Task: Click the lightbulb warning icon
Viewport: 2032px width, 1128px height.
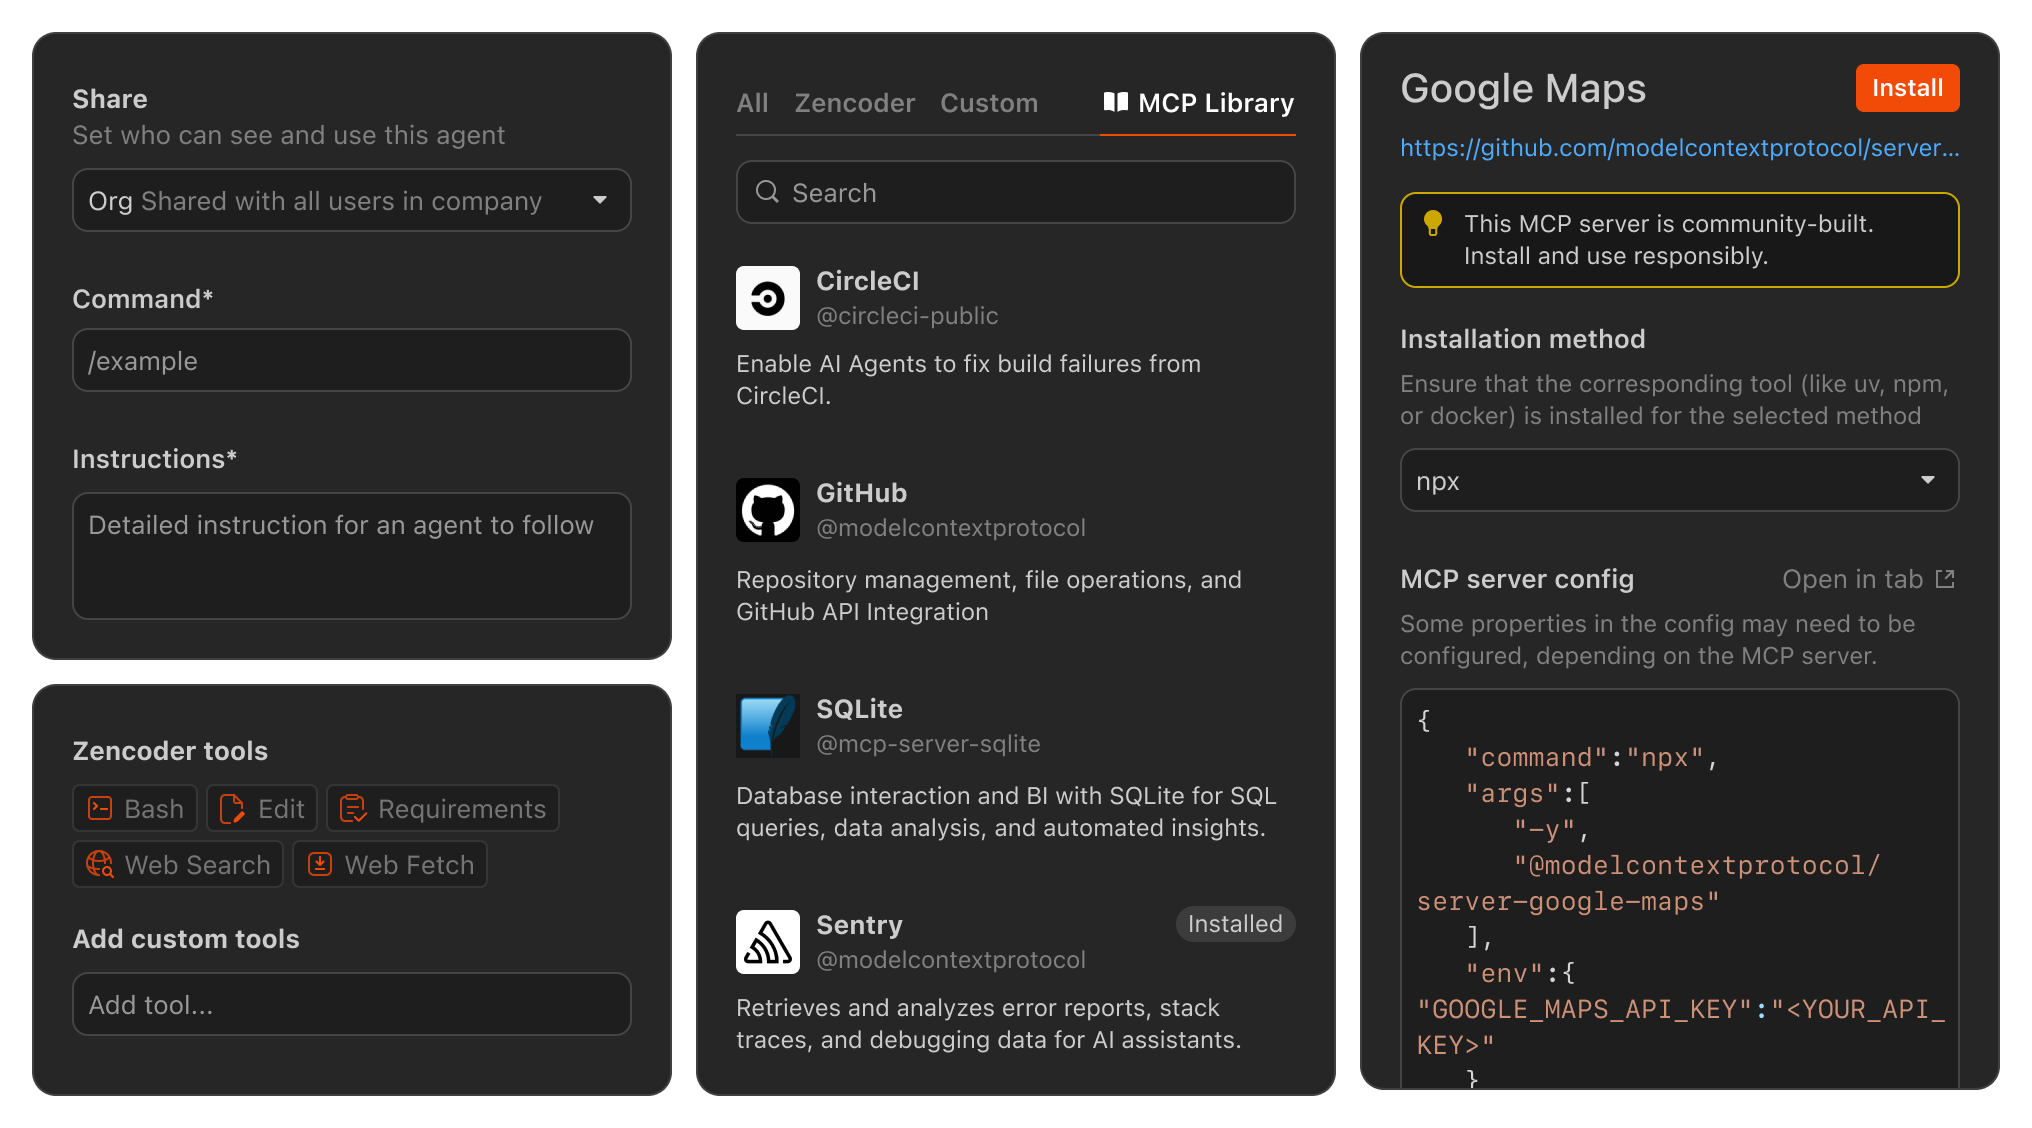Action: pos(1432,224)
